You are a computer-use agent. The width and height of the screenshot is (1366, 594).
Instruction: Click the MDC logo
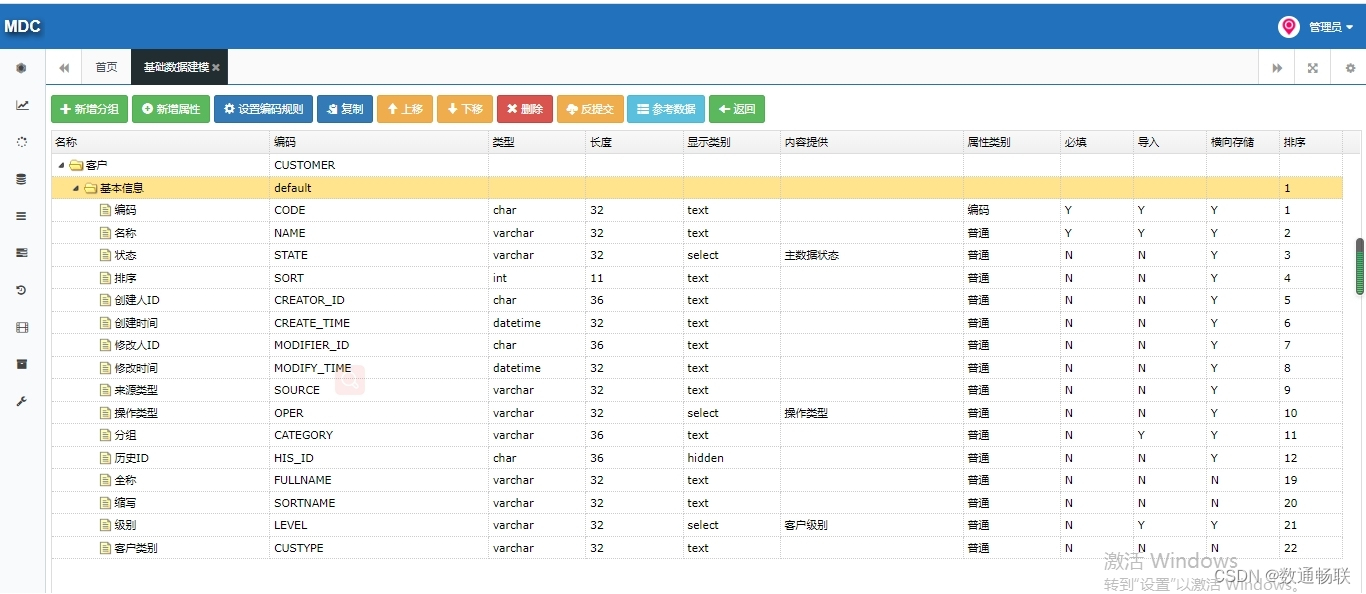point(22,27)
